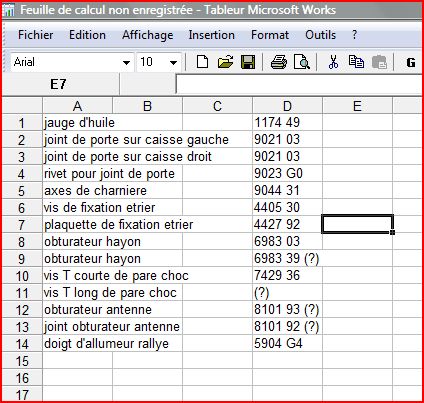Open the Format menu
Screen dimensions: 424x403
(270, 35)
